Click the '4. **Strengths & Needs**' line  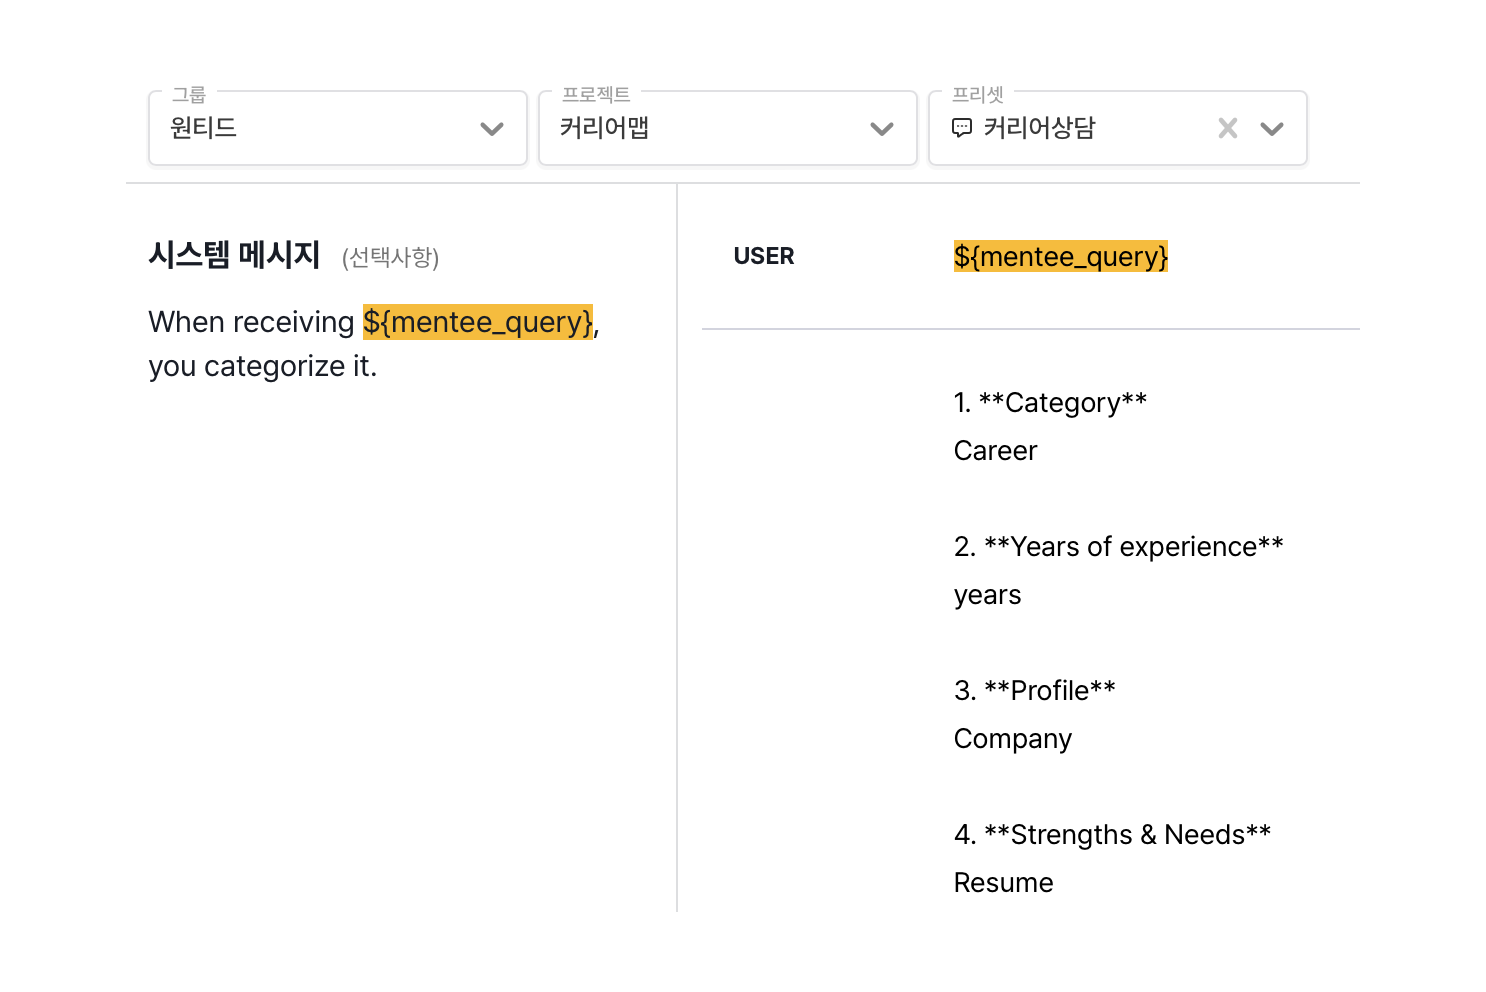(1113, 834)
